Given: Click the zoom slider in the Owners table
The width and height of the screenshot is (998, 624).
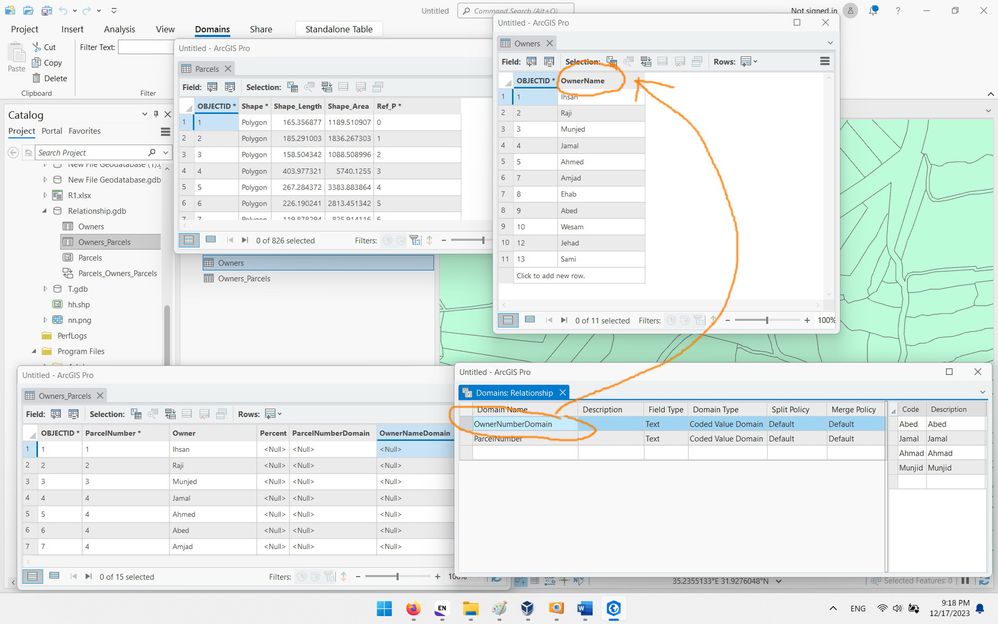Looking at the screenshot, I should pyautogui.click(x=768, y=320).
